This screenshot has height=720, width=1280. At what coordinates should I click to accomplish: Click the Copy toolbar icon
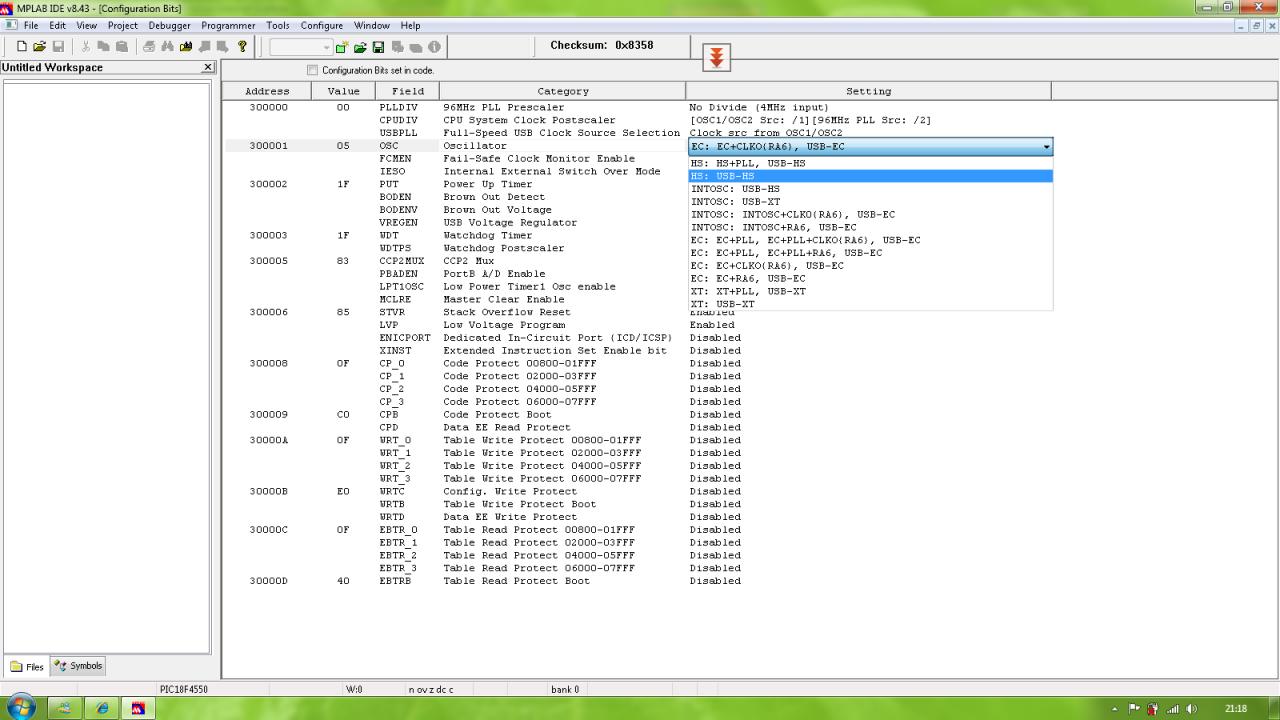105,47
